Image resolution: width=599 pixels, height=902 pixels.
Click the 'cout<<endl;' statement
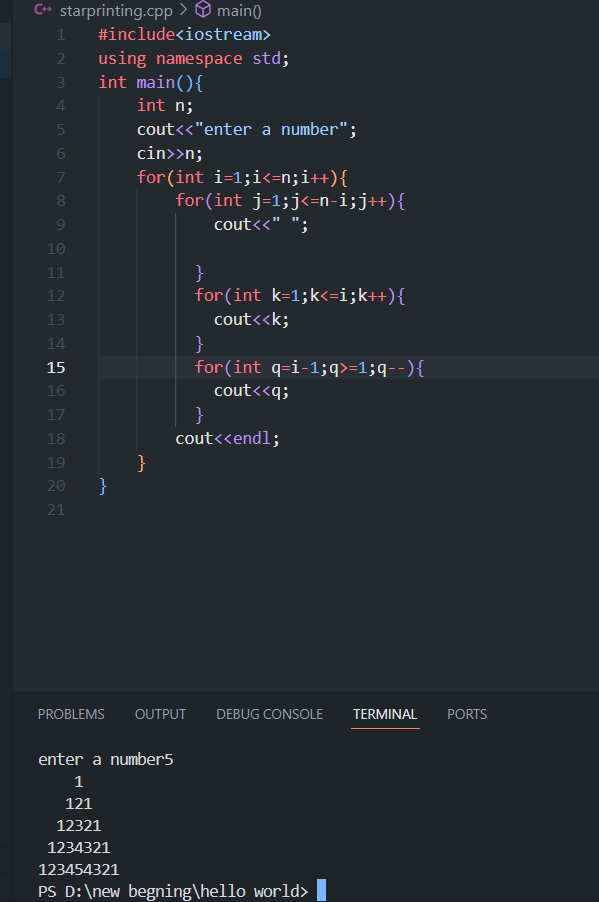point(227,438)
